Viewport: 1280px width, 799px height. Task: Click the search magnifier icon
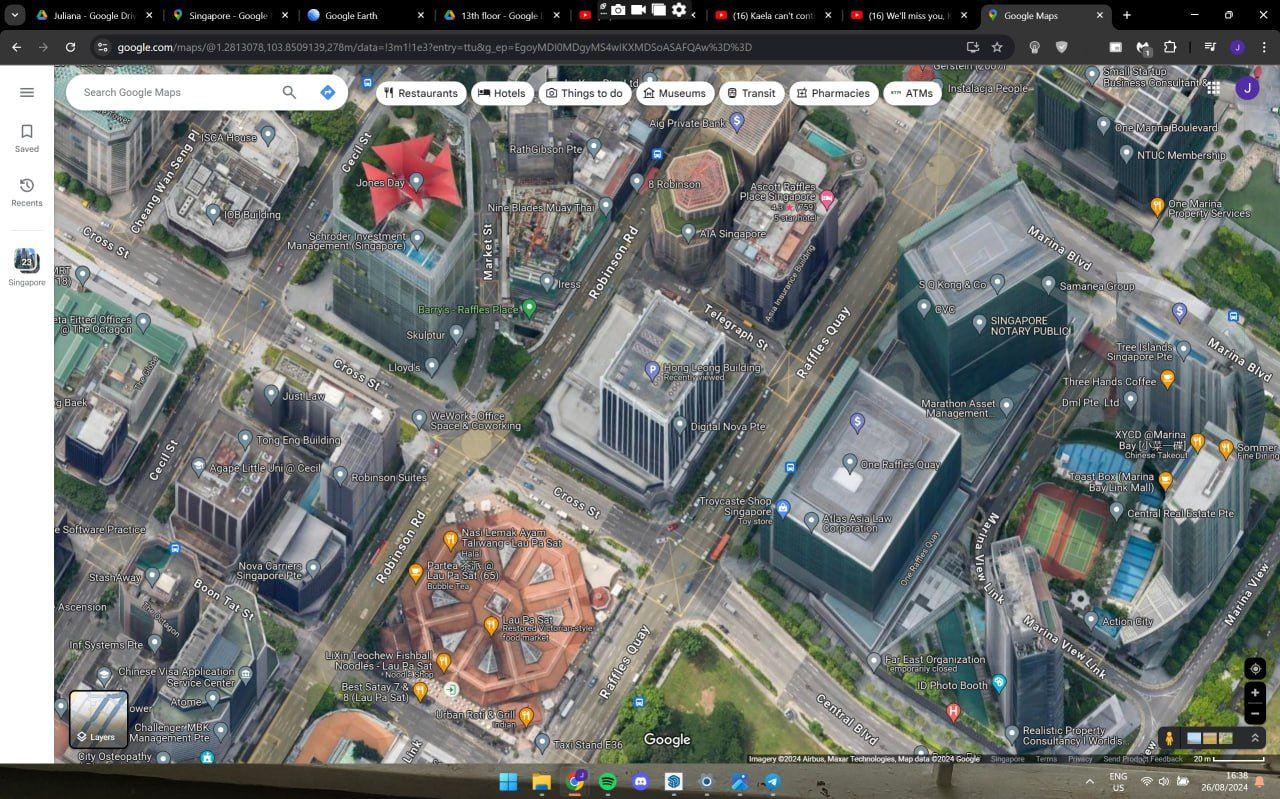[289, 92]
